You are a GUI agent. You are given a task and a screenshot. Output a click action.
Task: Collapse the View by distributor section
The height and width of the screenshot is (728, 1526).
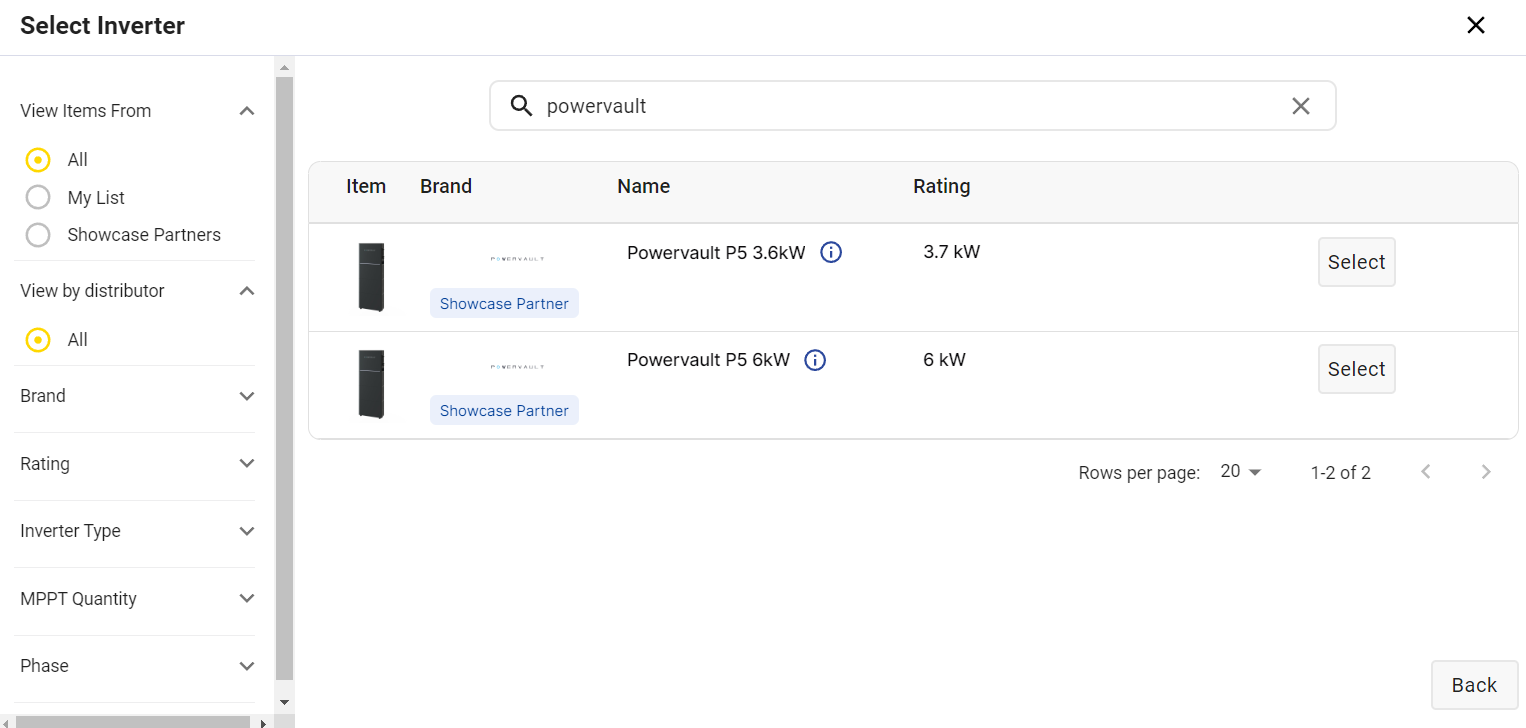point(247,291)
